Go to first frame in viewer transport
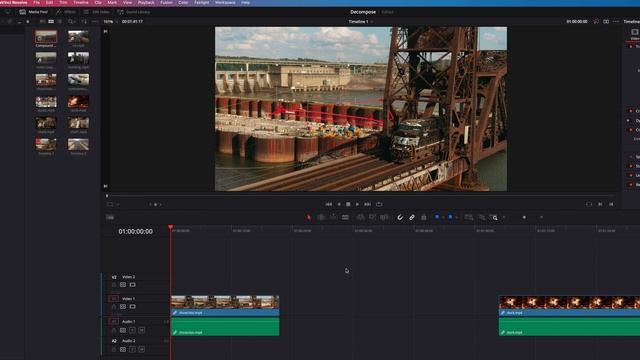640x360 pixels. click(x=329, y=204)
